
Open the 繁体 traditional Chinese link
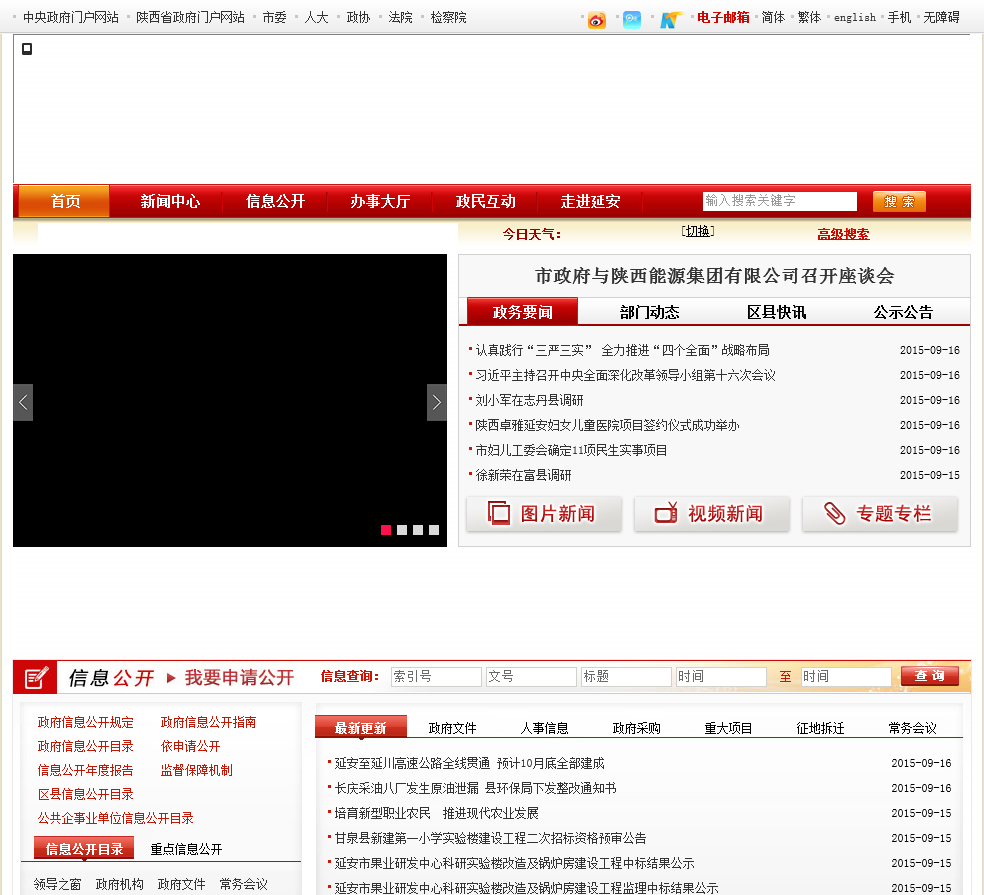[x=809, y=18]
